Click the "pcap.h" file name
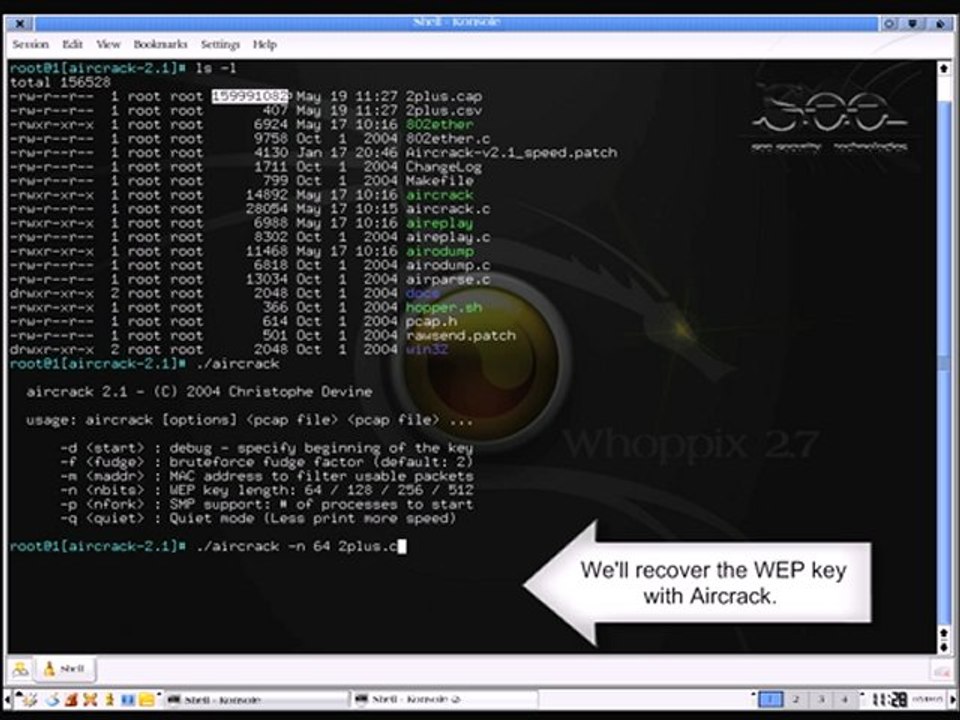Image resolution: width=960 pixels, height=720 pixels. pos(431,321)
